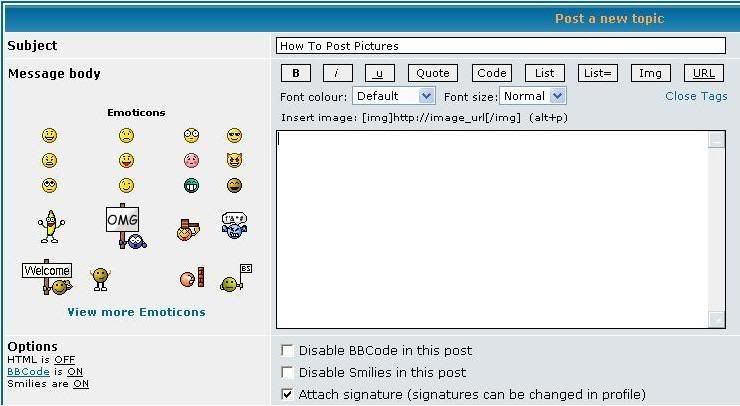Insert the blue cursing emoticon
The image size is (740, 406).
[234, 225]
